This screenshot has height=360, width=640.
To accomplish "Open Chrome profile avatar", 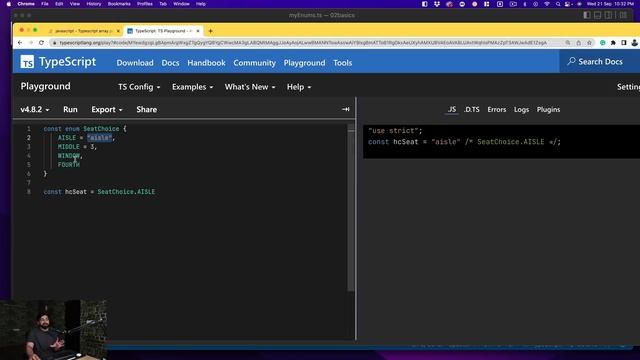I will click(x=634, y=43).
